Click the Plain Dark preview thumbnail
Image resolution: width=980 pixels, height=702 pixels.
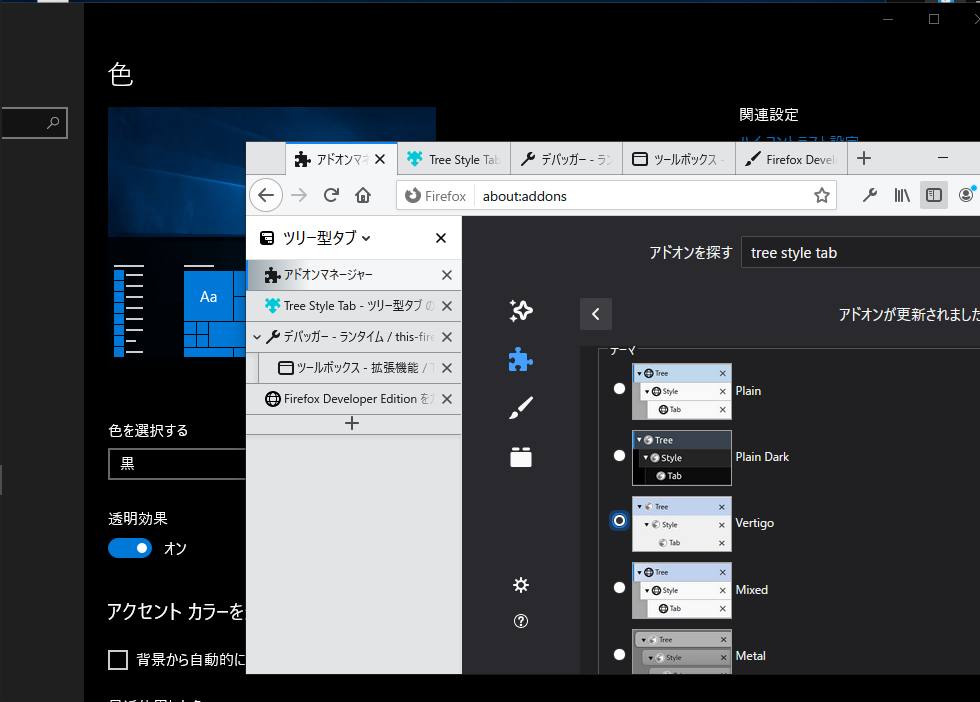[682, 458]
